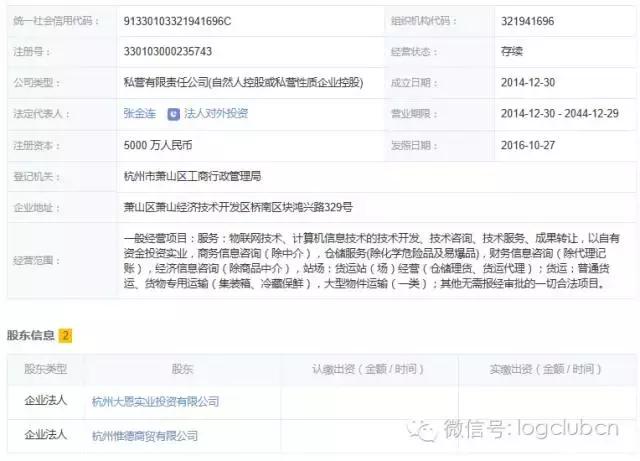Click the 注册资本 label

(x=36, y=145)
